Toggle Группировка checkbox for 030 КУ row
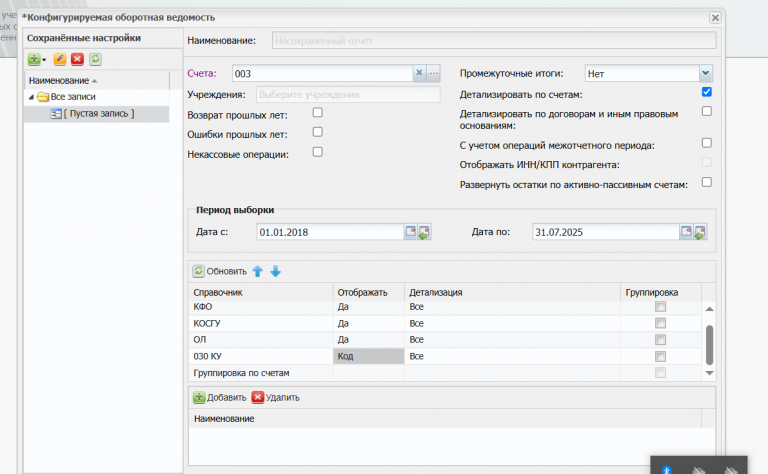This screenshot has width=768, height=474. click(x=660, y=356)
